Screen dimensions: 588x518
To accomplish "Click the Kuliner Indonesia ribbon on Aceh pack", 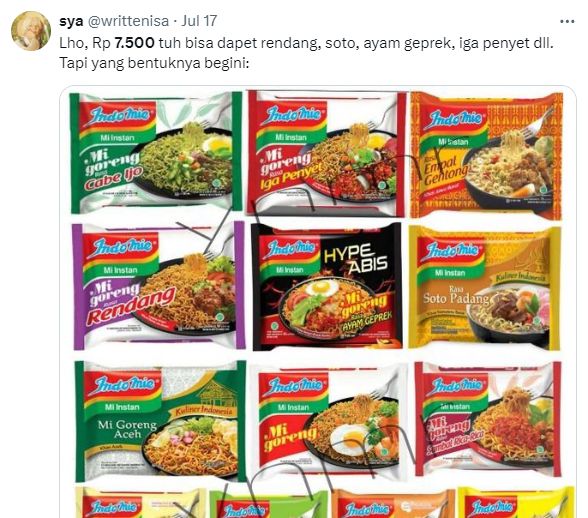I will coord(204,411).
